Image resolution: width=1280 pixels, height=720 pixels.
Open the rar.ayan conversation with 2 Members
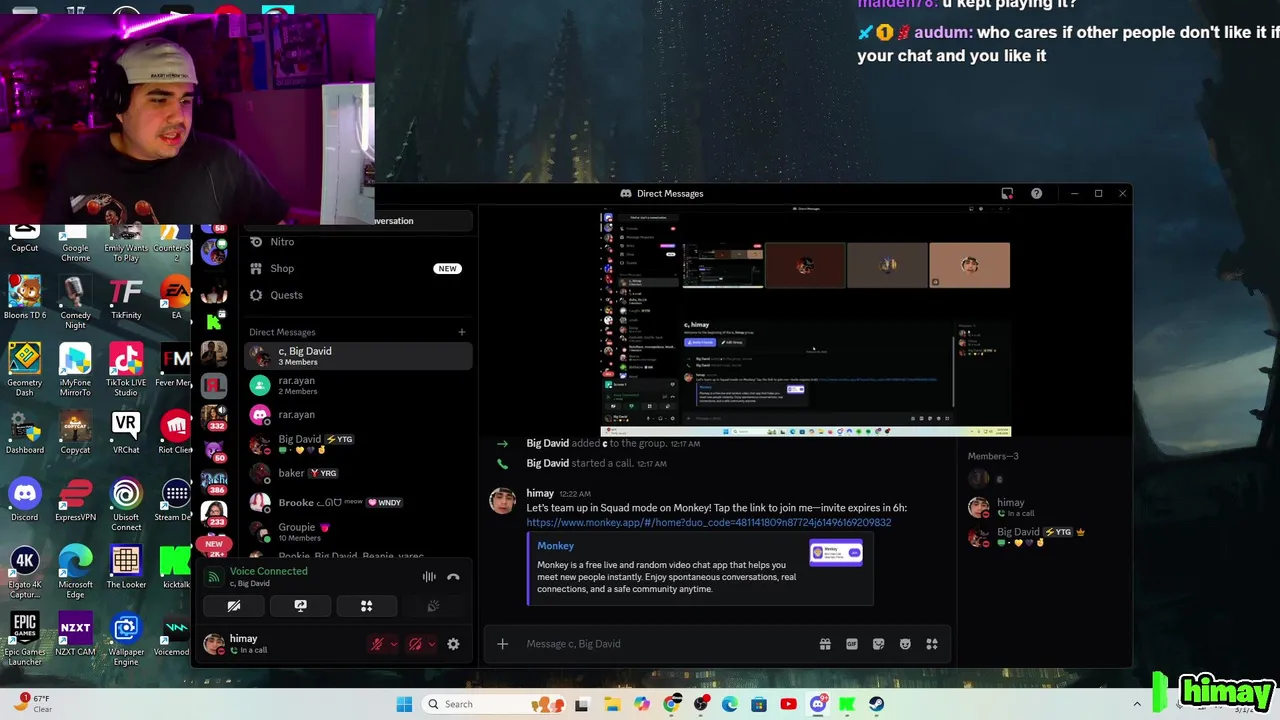(x=358, y=385)
